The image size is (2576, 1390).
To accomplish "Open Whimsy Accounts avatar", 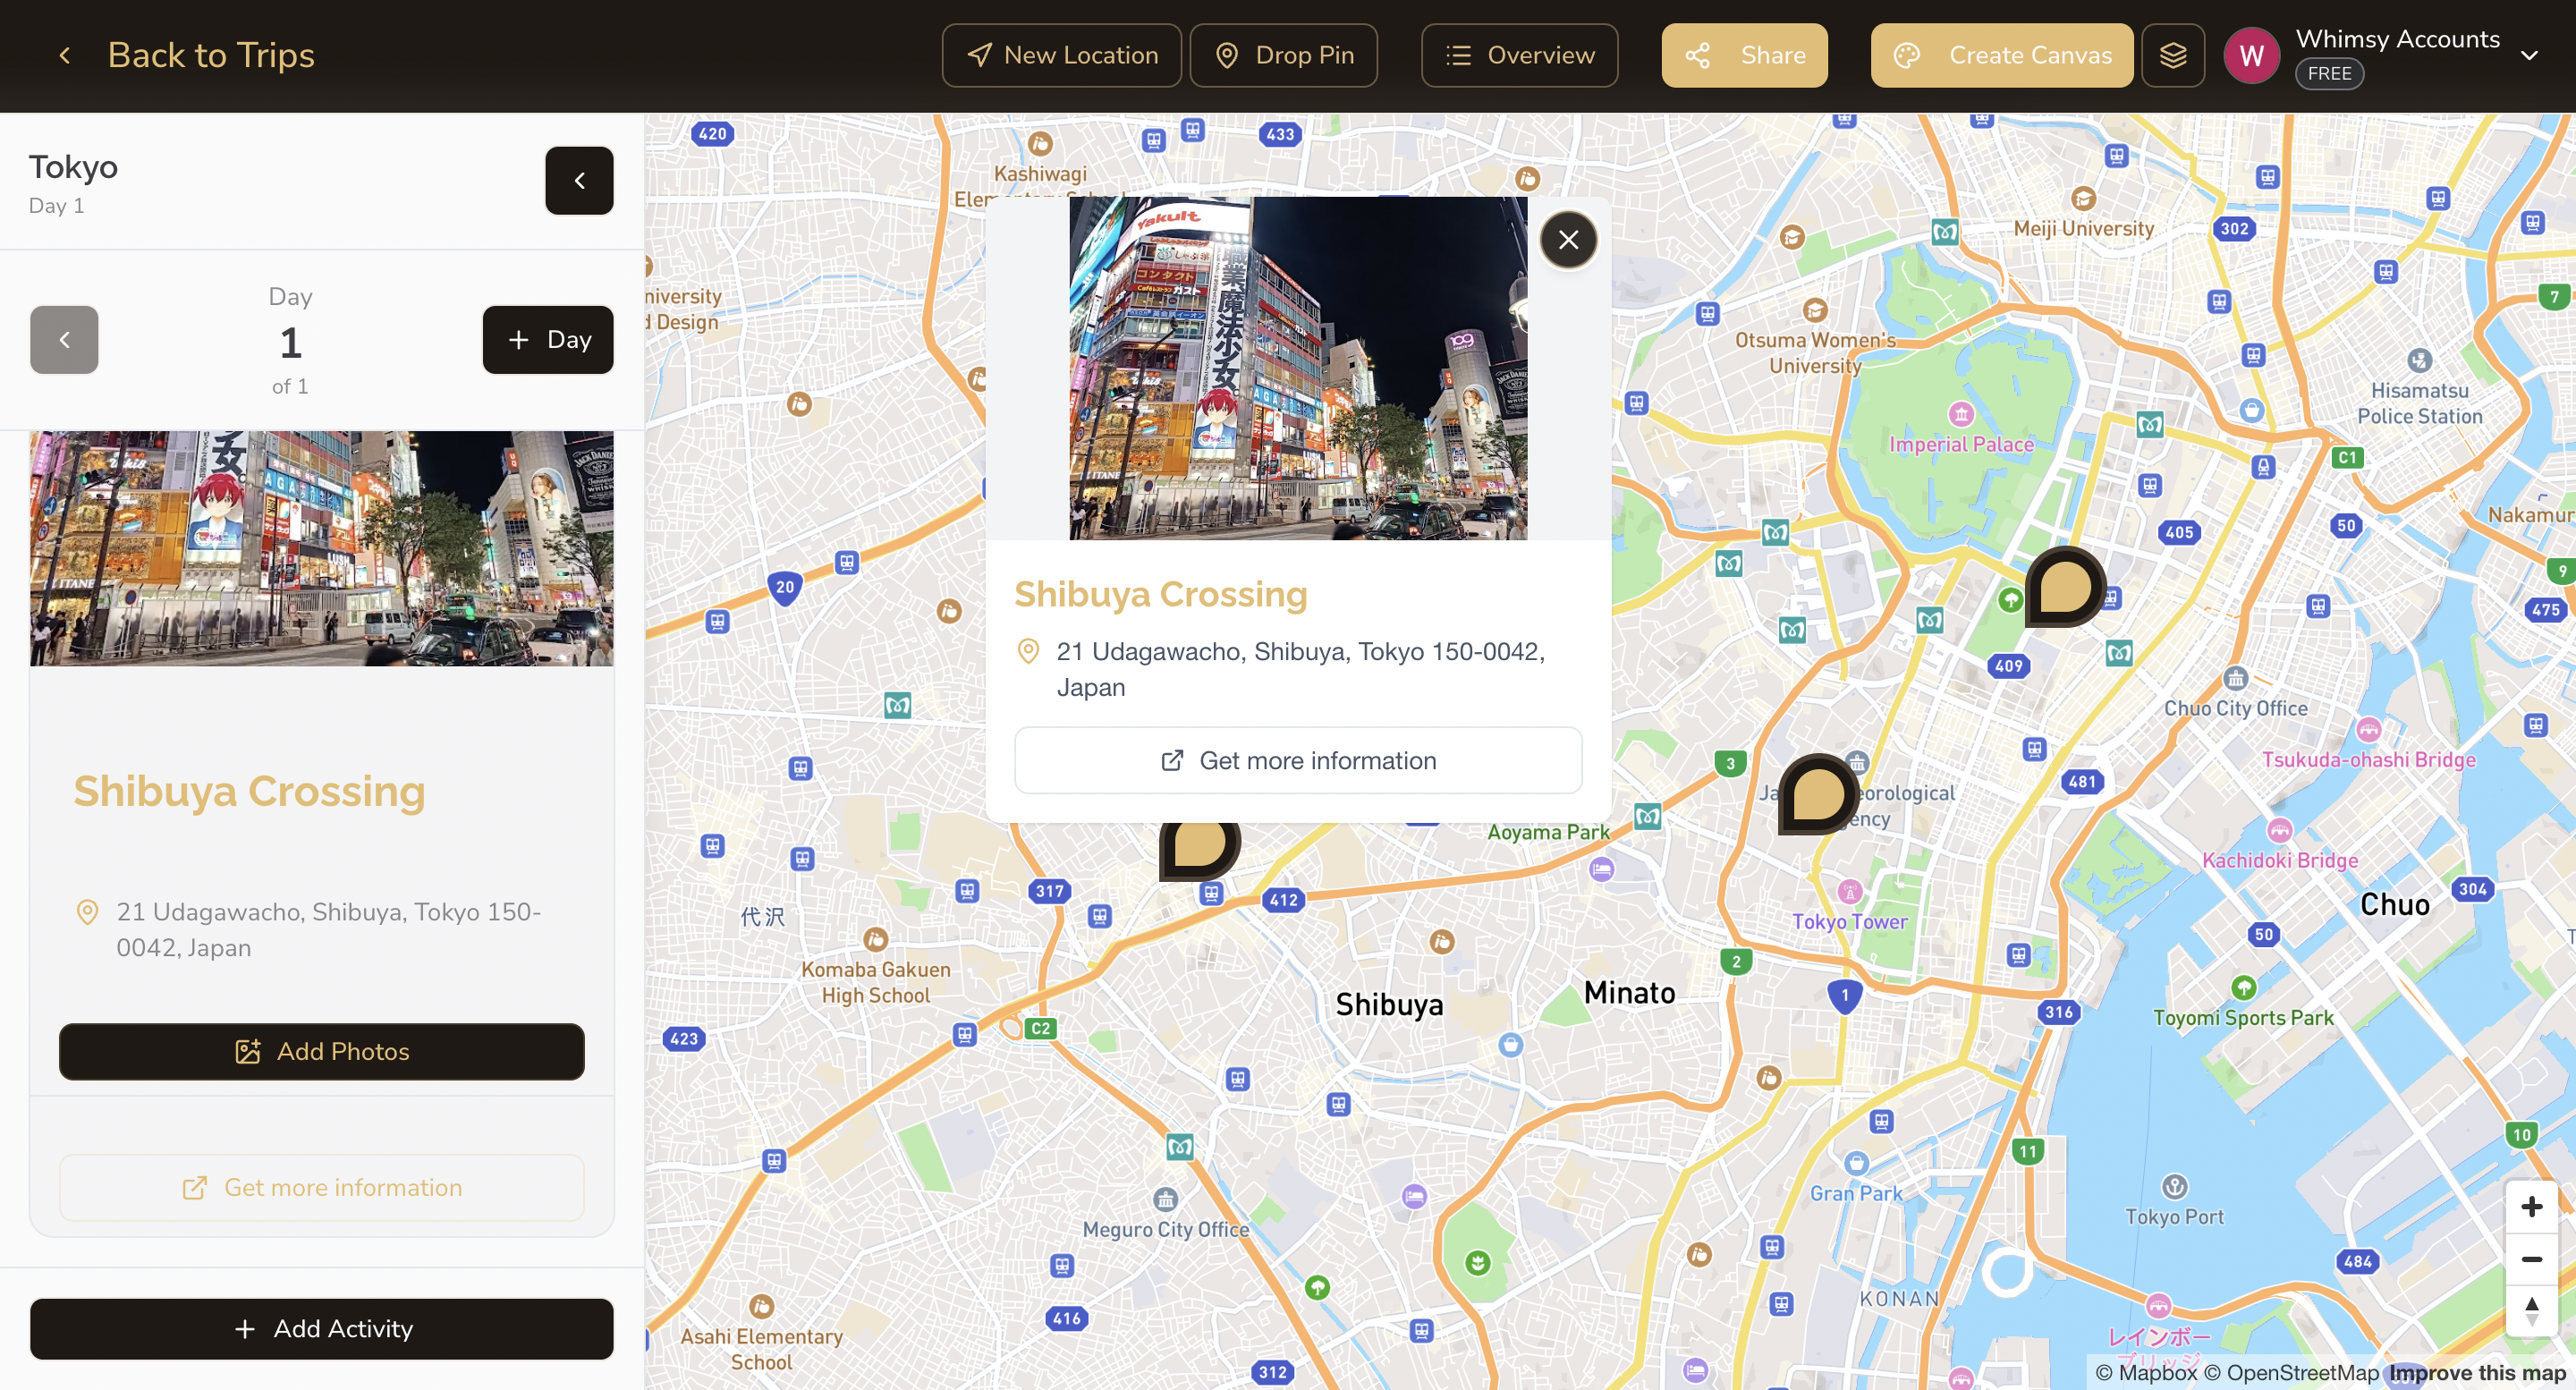I will point(2251,55).
